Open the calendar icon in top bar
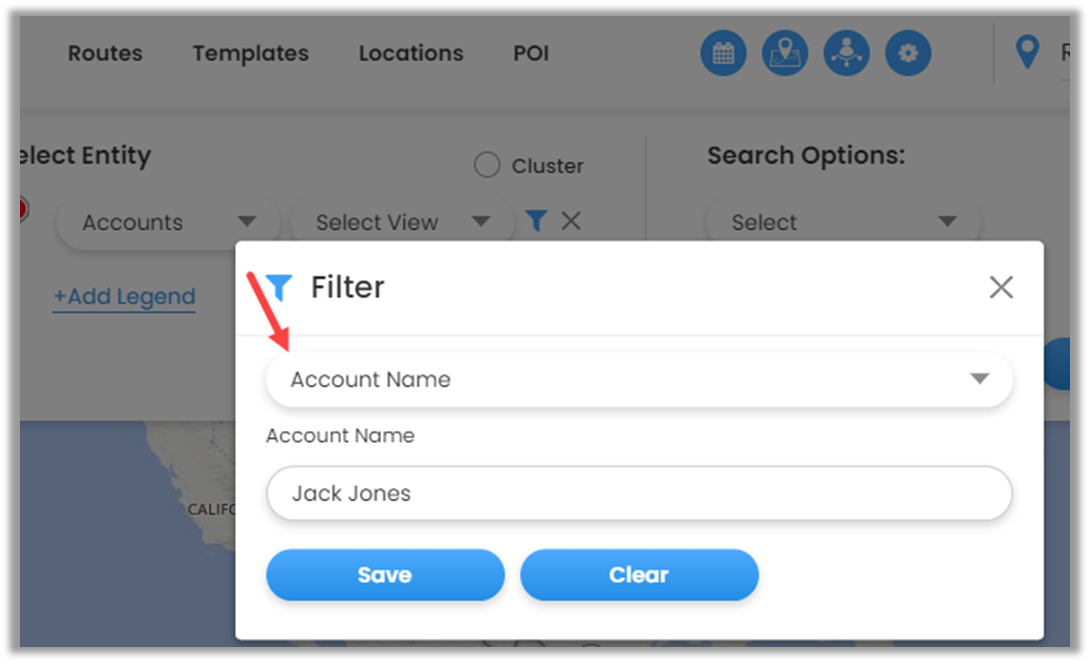This screenshot has height=663, width=1090. [723, 53]
